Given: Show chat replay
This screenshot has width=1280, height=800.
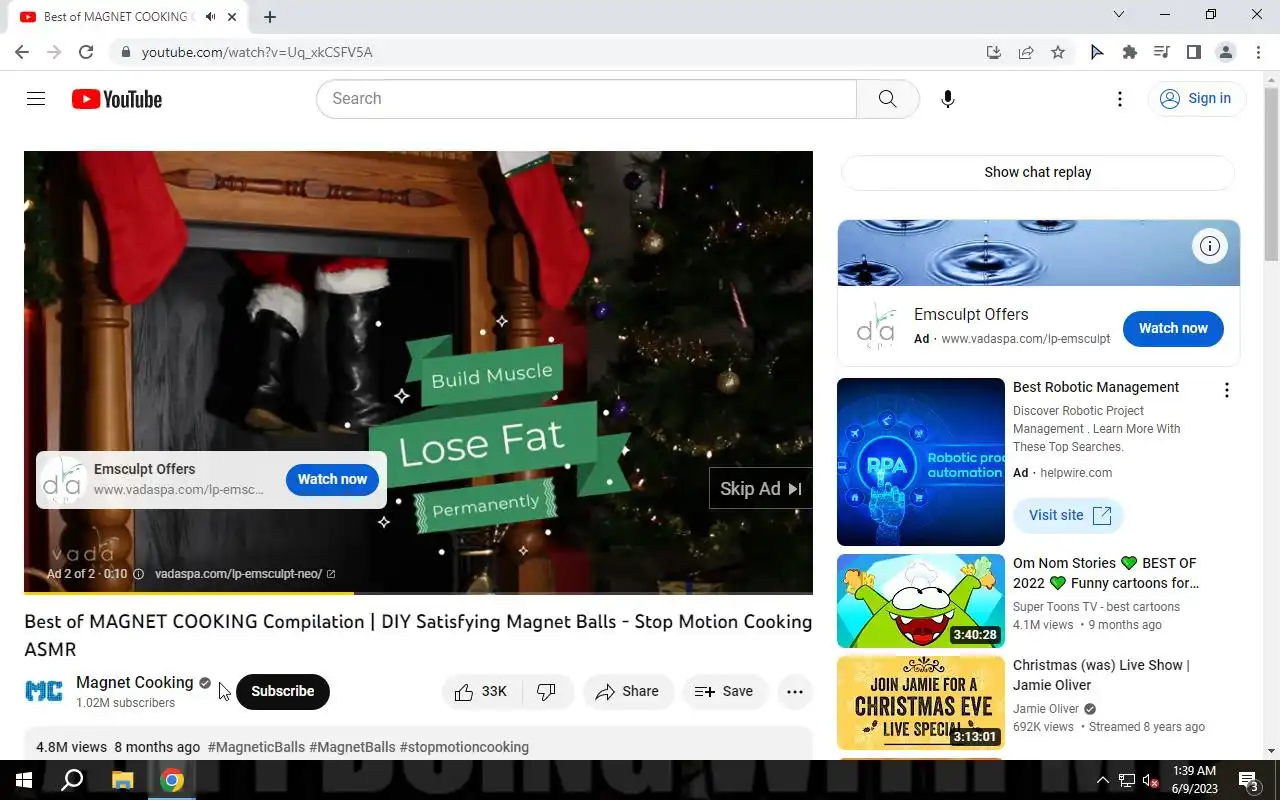Looking at the screenshot, I should click(1038, 172).
